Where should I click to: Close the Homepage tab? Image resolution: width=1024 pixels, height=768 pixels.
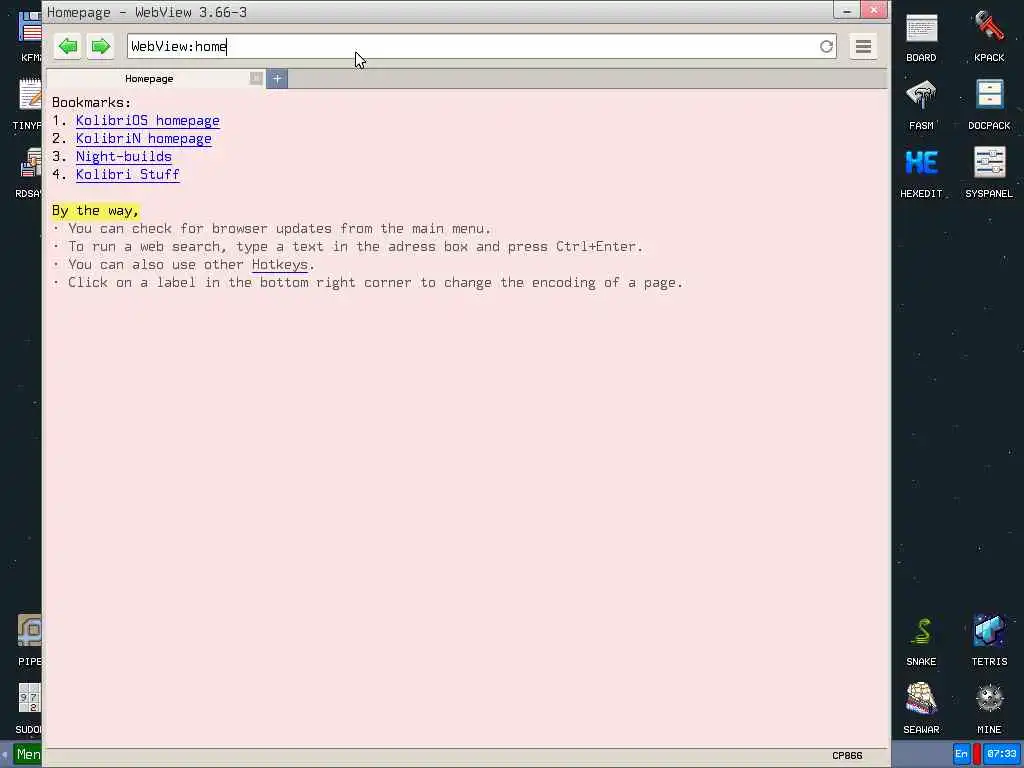point(255,78)
